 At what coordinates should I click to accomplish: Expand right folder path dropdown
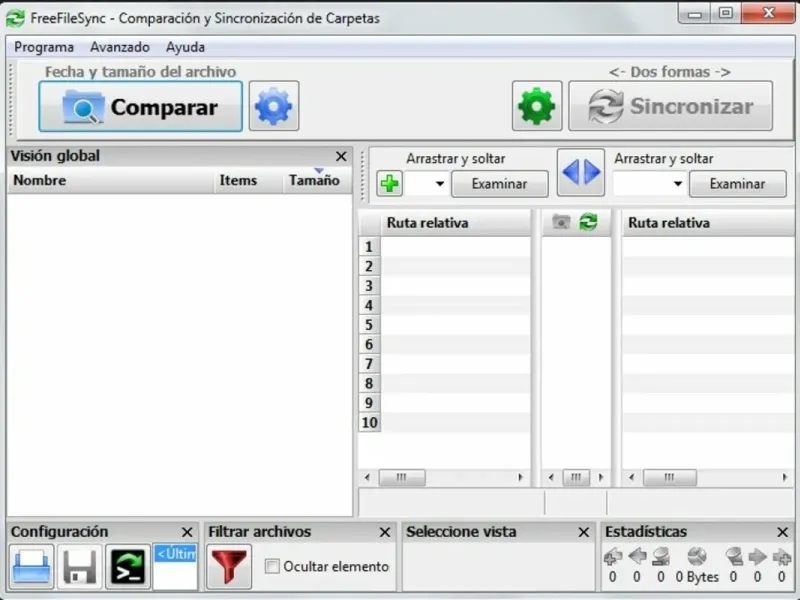(678, 184)
